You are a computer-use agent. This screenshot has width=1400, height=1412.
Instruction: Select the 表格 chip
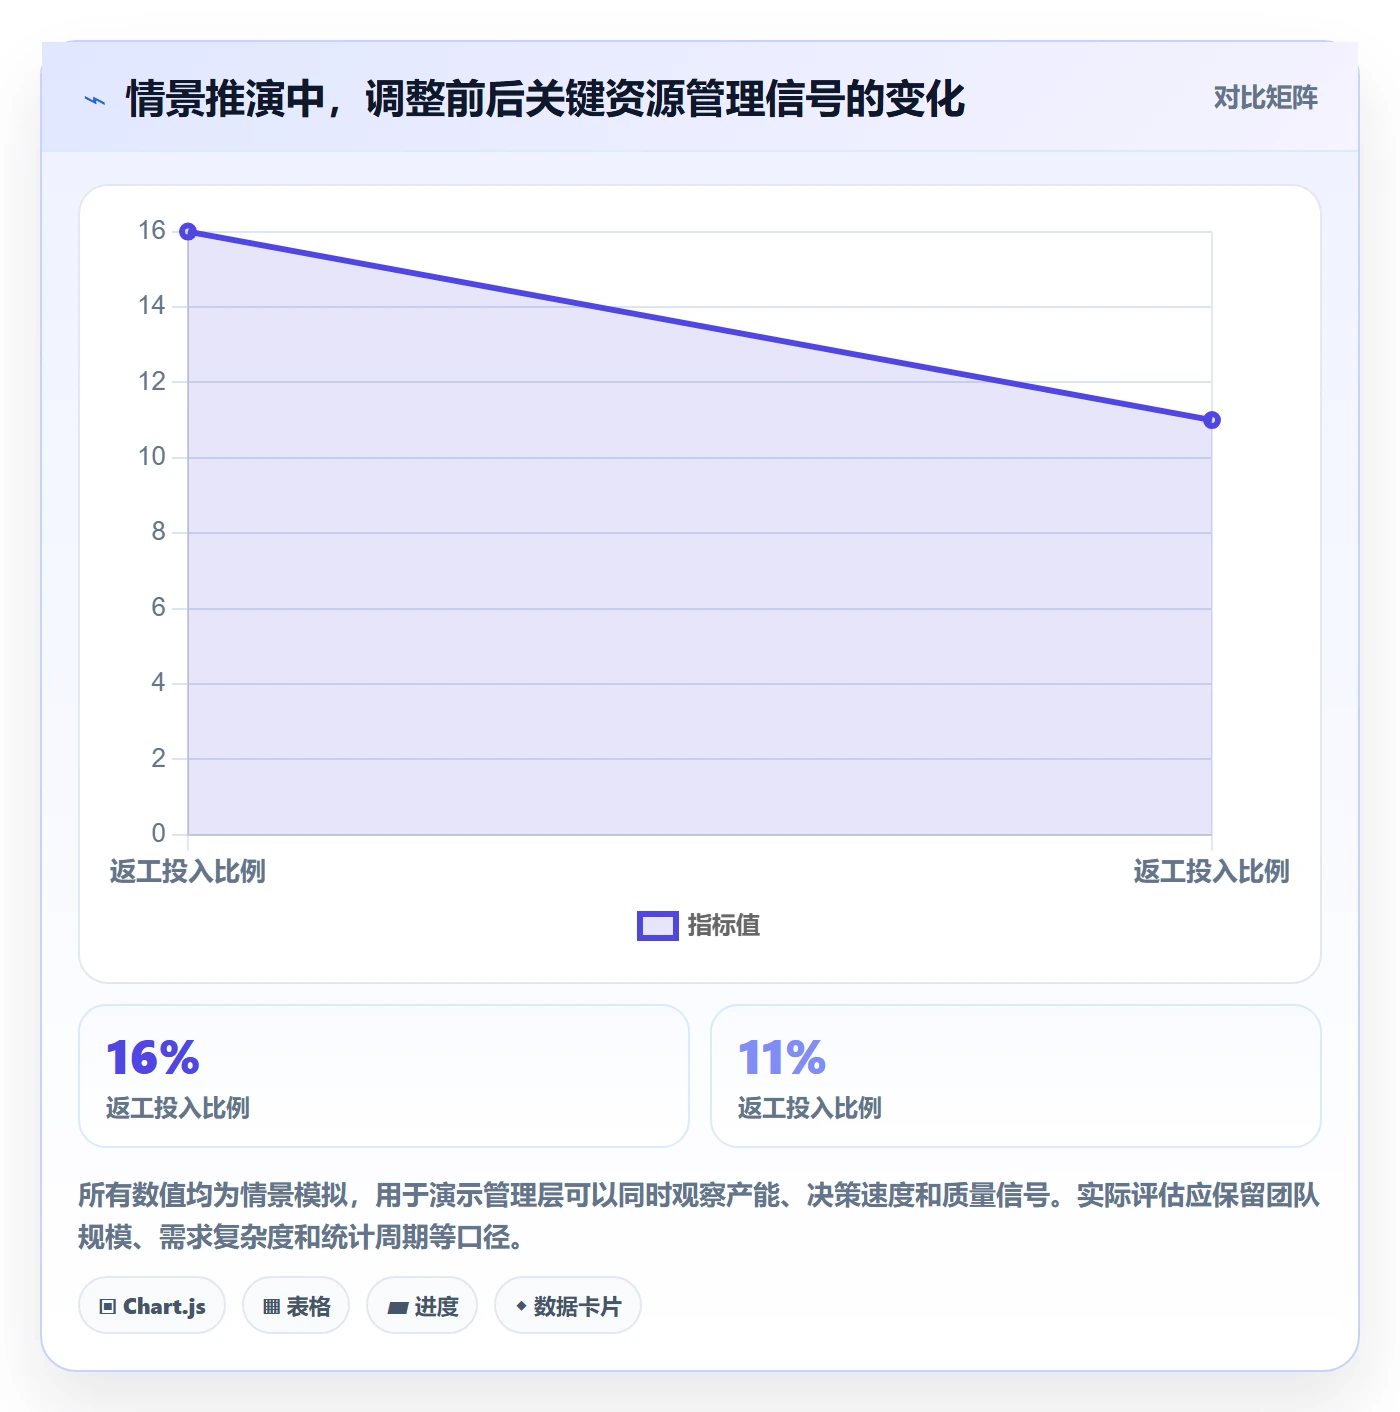[x=296, y=1305]
